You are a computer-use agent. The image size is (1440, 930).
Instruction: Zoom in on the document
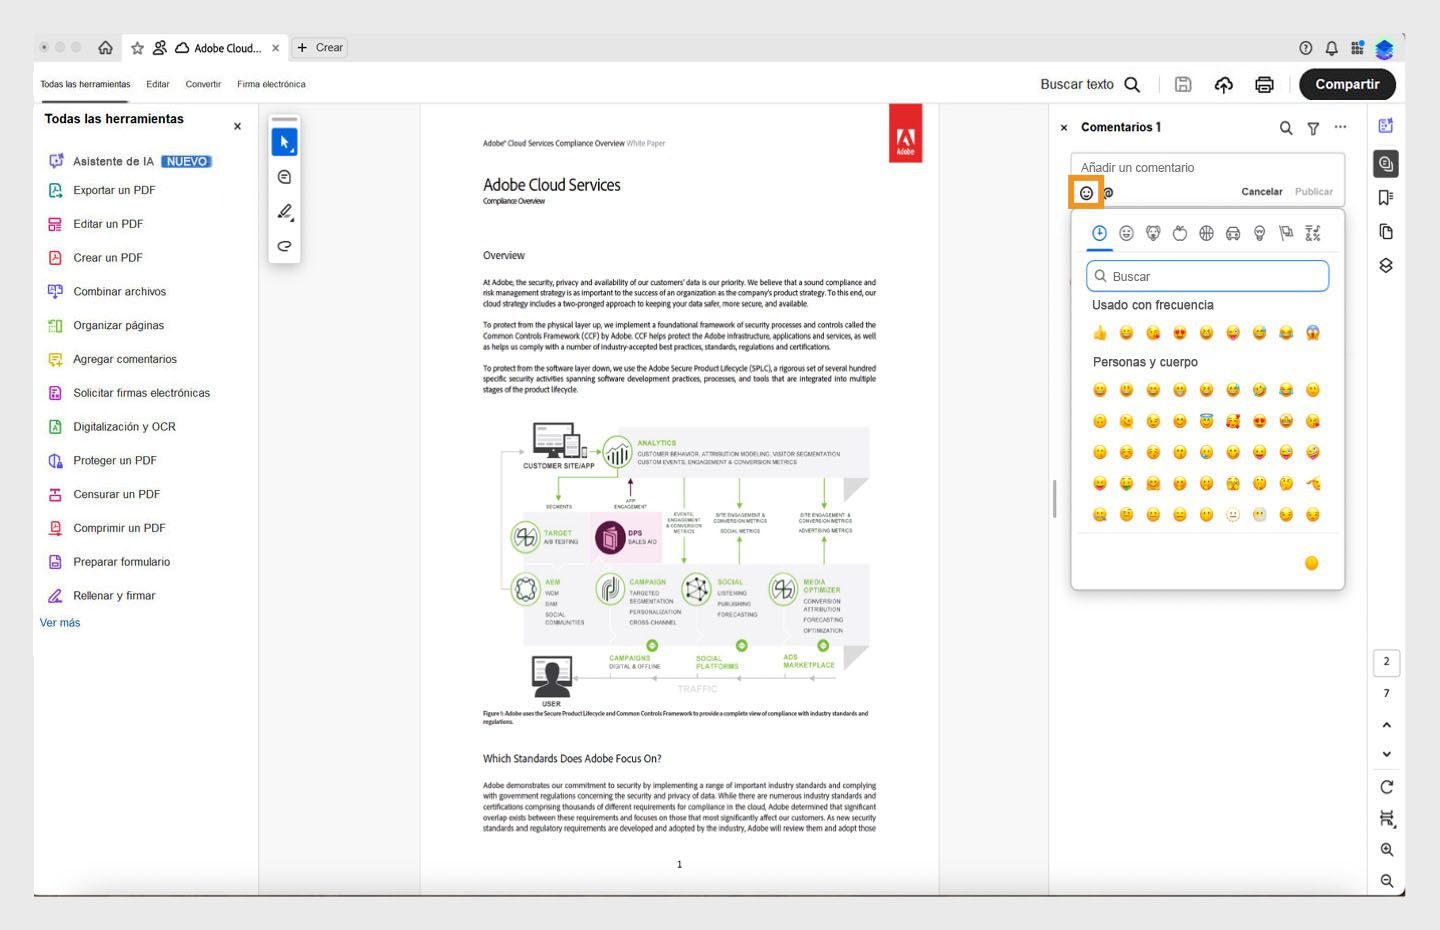click(x=1387, y=850)
